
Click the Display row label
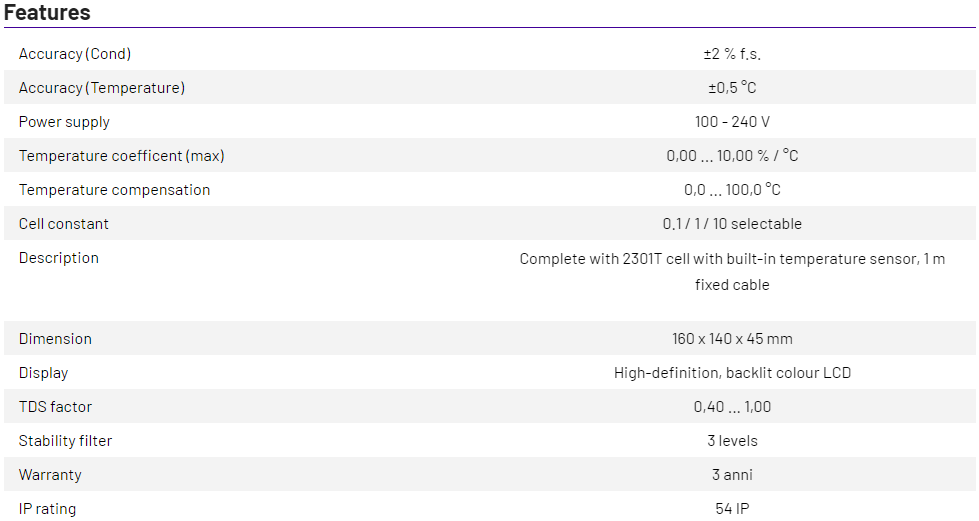pos(44,373)
